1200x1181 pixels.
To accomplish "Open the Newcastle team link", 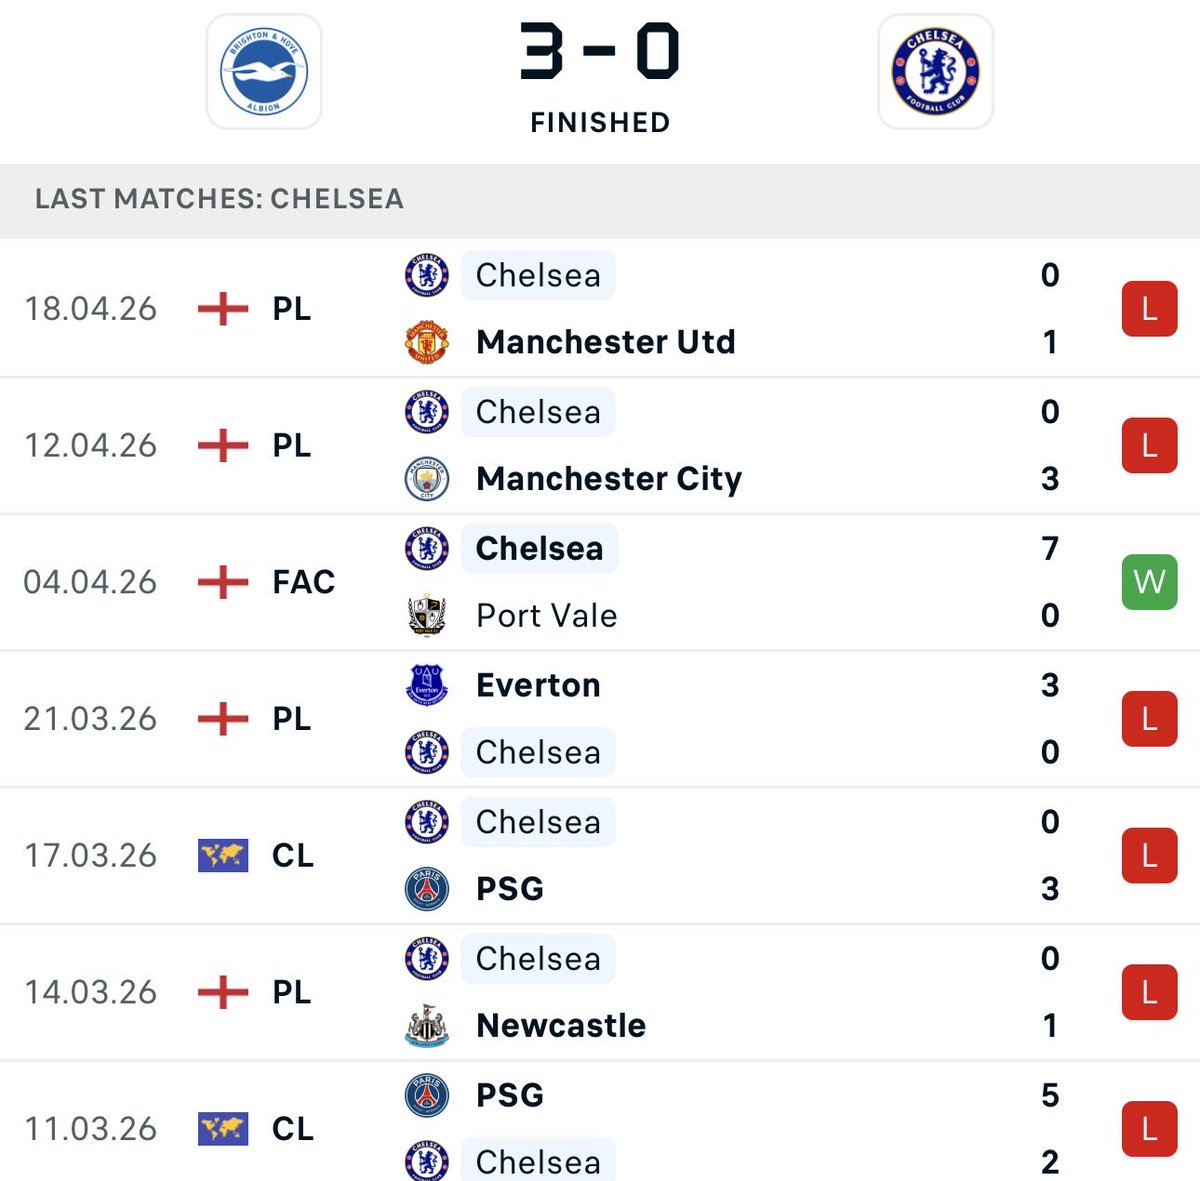I will (x=561, y=1025).
